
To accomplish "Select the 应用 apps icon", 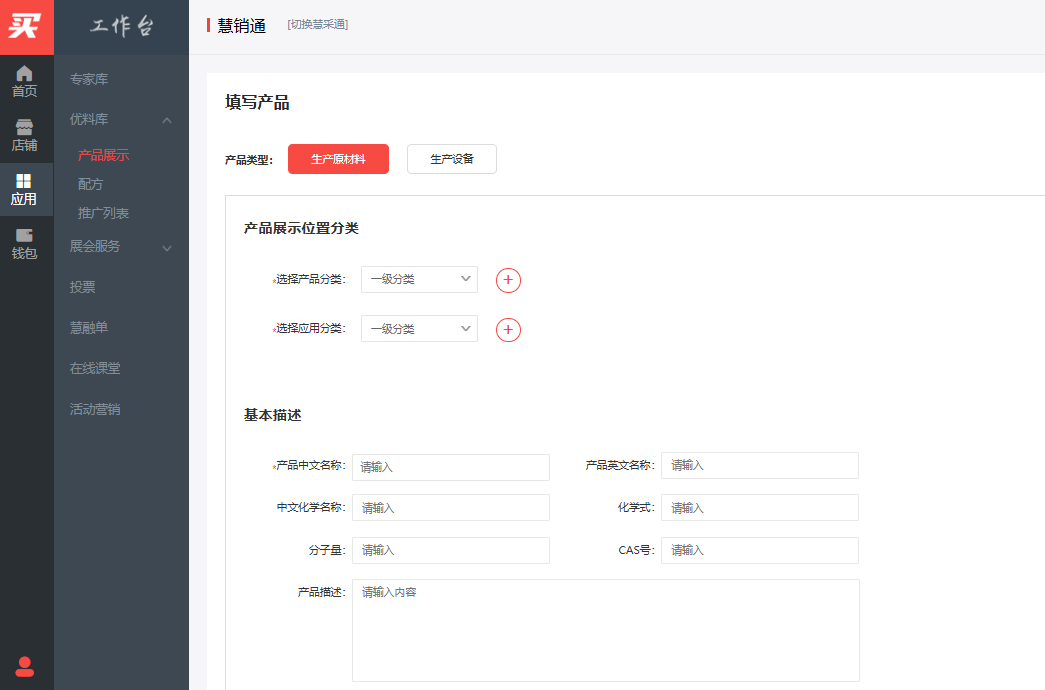I will pyautogui.click(x=25, y=190).
